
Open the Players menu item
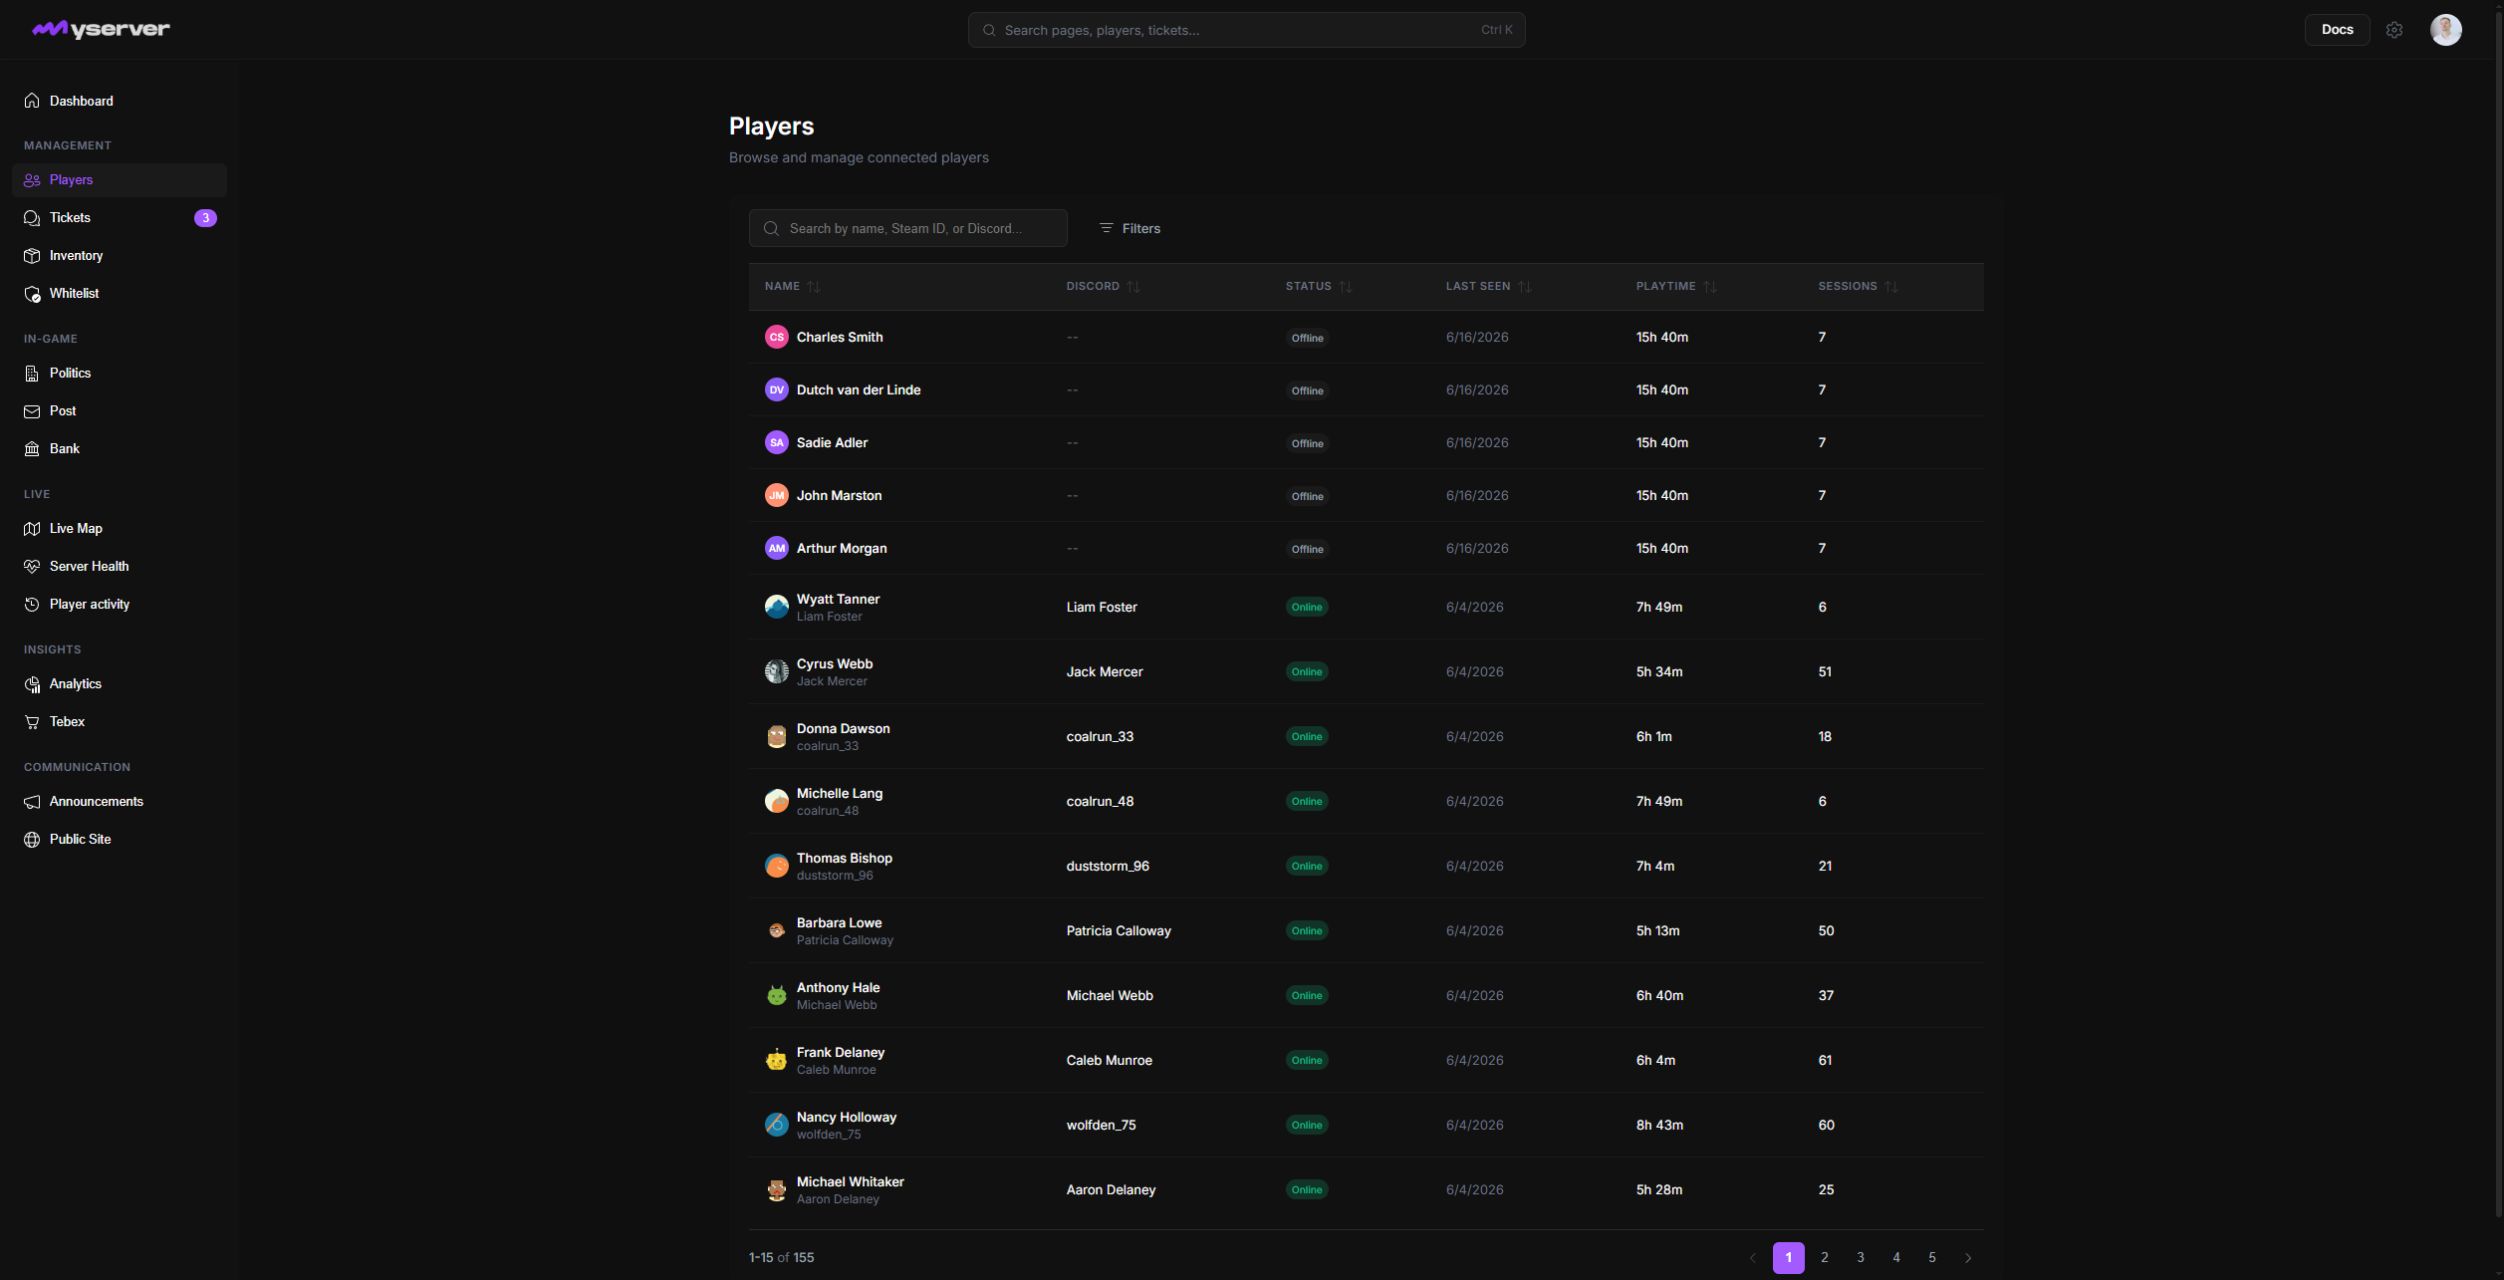click(119, 180)
